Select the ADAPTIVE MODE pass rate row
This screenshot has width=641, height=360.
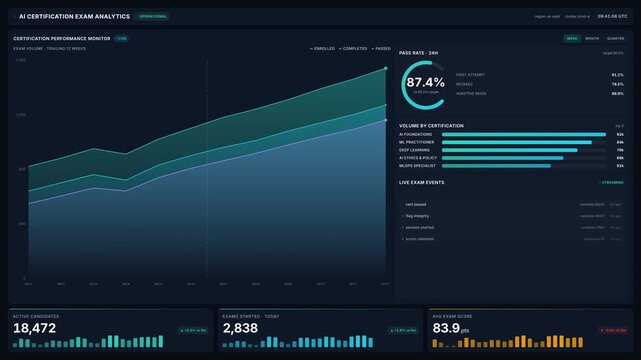pos(540,94)
